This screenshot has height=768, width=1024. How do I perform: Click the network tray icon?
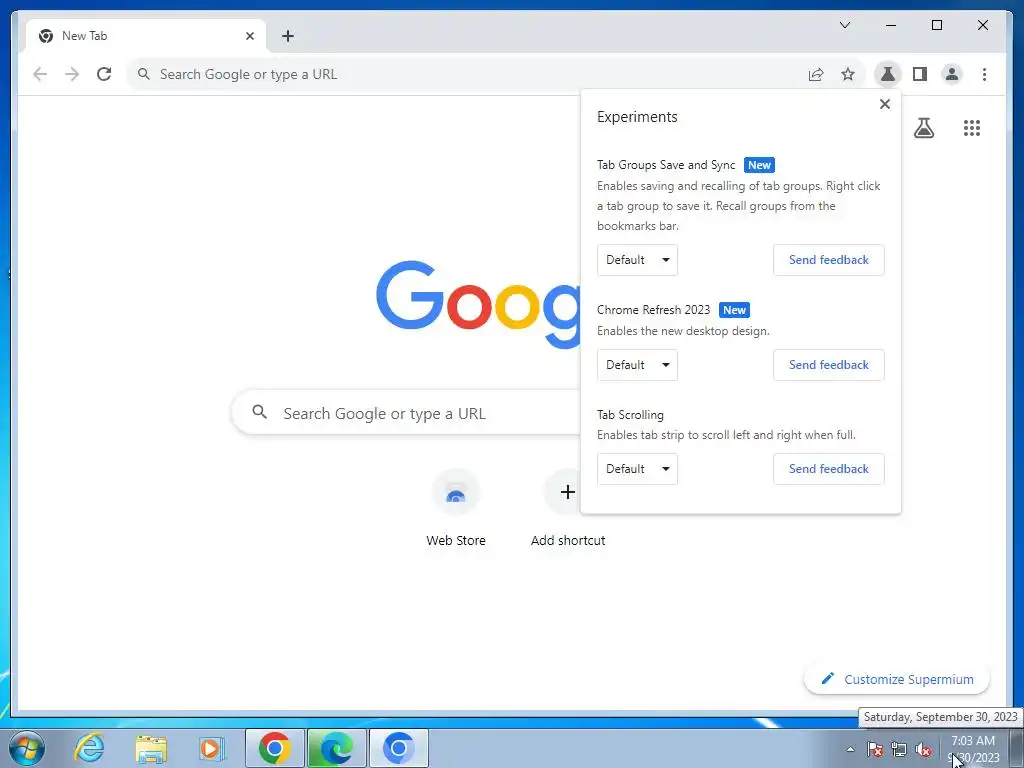[899, 749]
